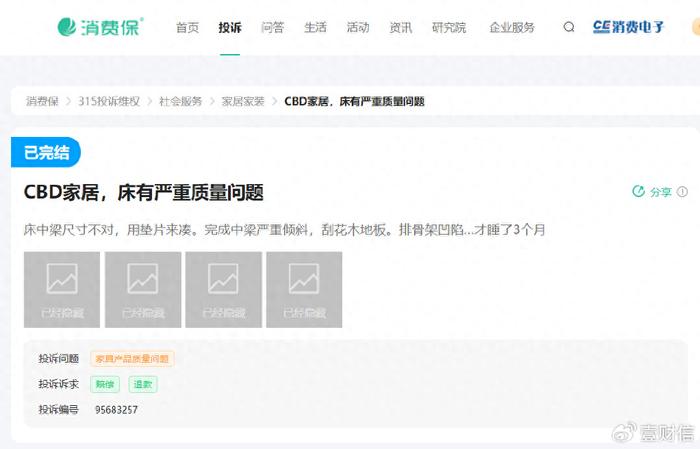This screenshot has height=449, width=700.
Task: Click the 家居家装 breadcrumb link
Action: [x=243, y=101]
